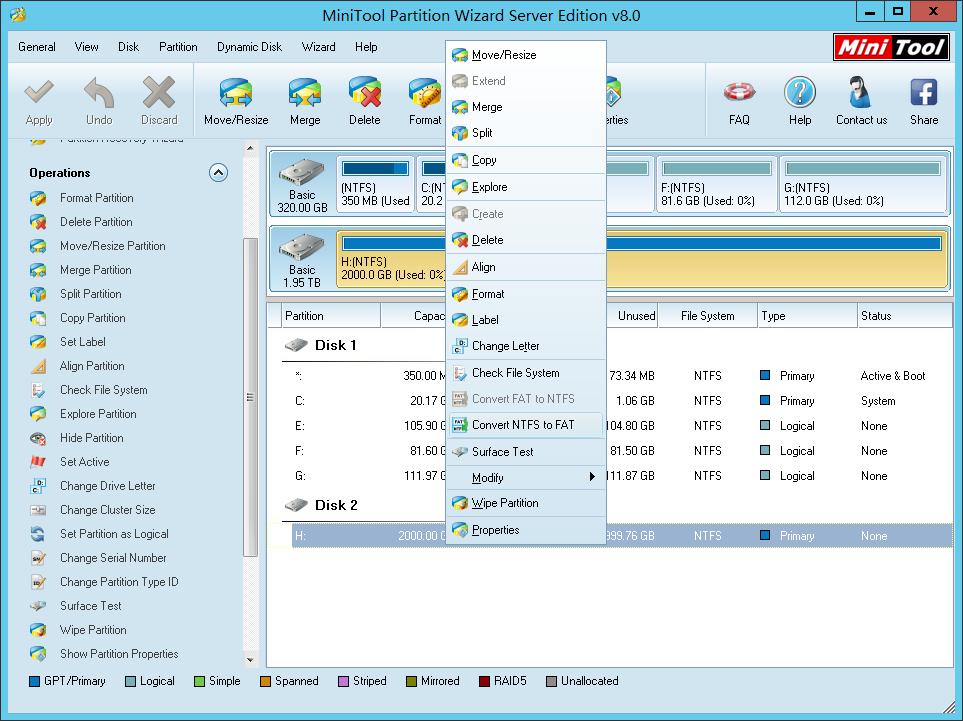This screenshot has width=963, height=721.
Task: Click Copy Partition link in sidebar
Action: click(93, 318)
